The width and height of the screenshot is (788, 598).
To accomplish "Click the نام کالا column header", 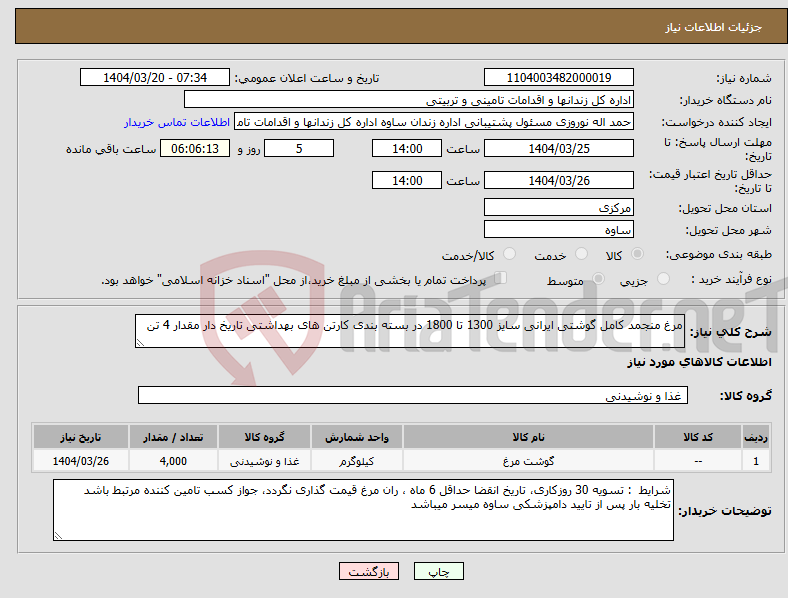I will click(x=528, y=437).
